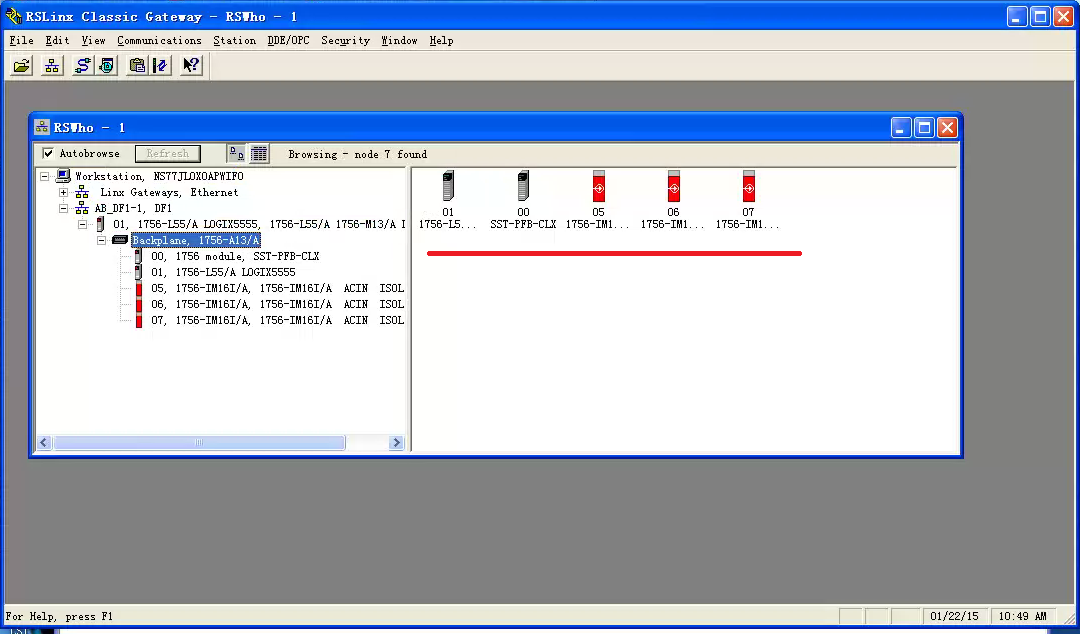Select the red module icon in slot 07

pos(748,187)
